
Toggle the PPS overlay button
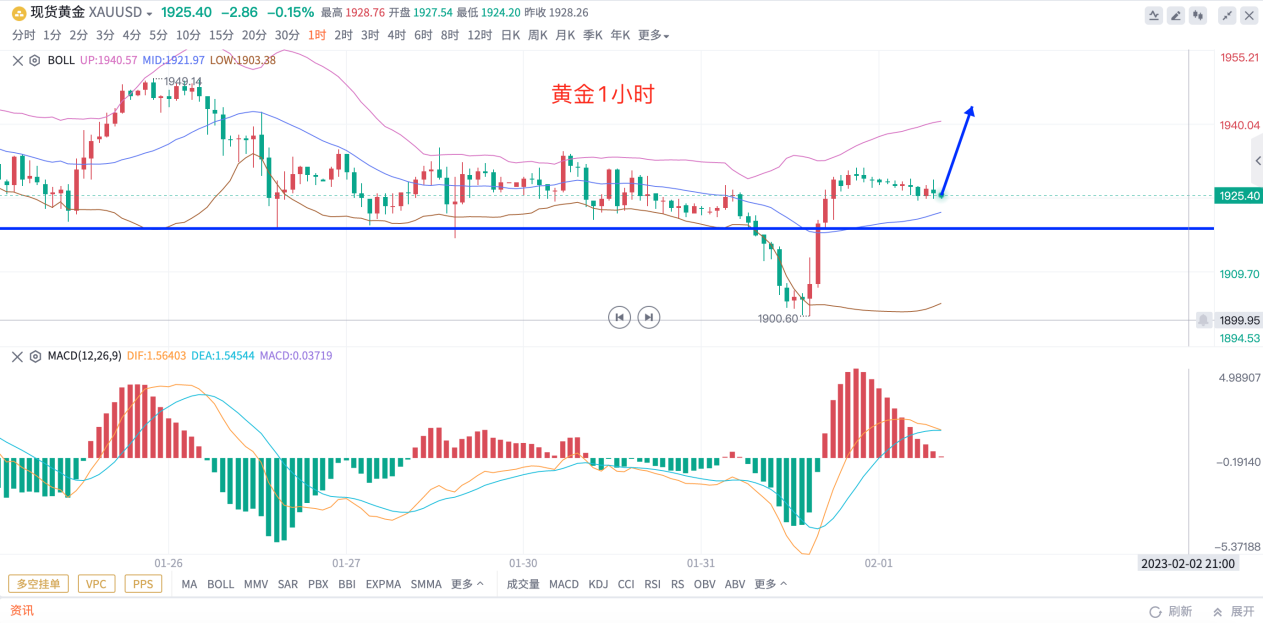[x=143, y=584]
